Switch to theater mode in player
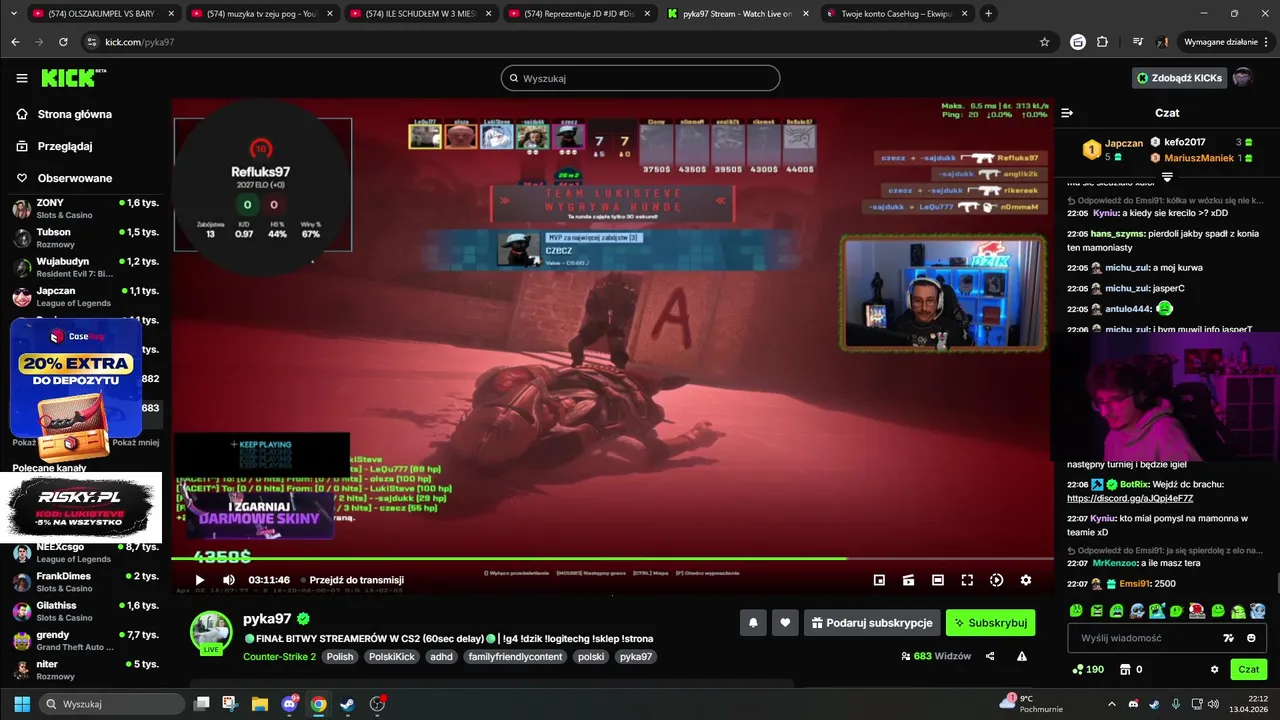This screenshot has height=720, width=1280. pos(938,580)
